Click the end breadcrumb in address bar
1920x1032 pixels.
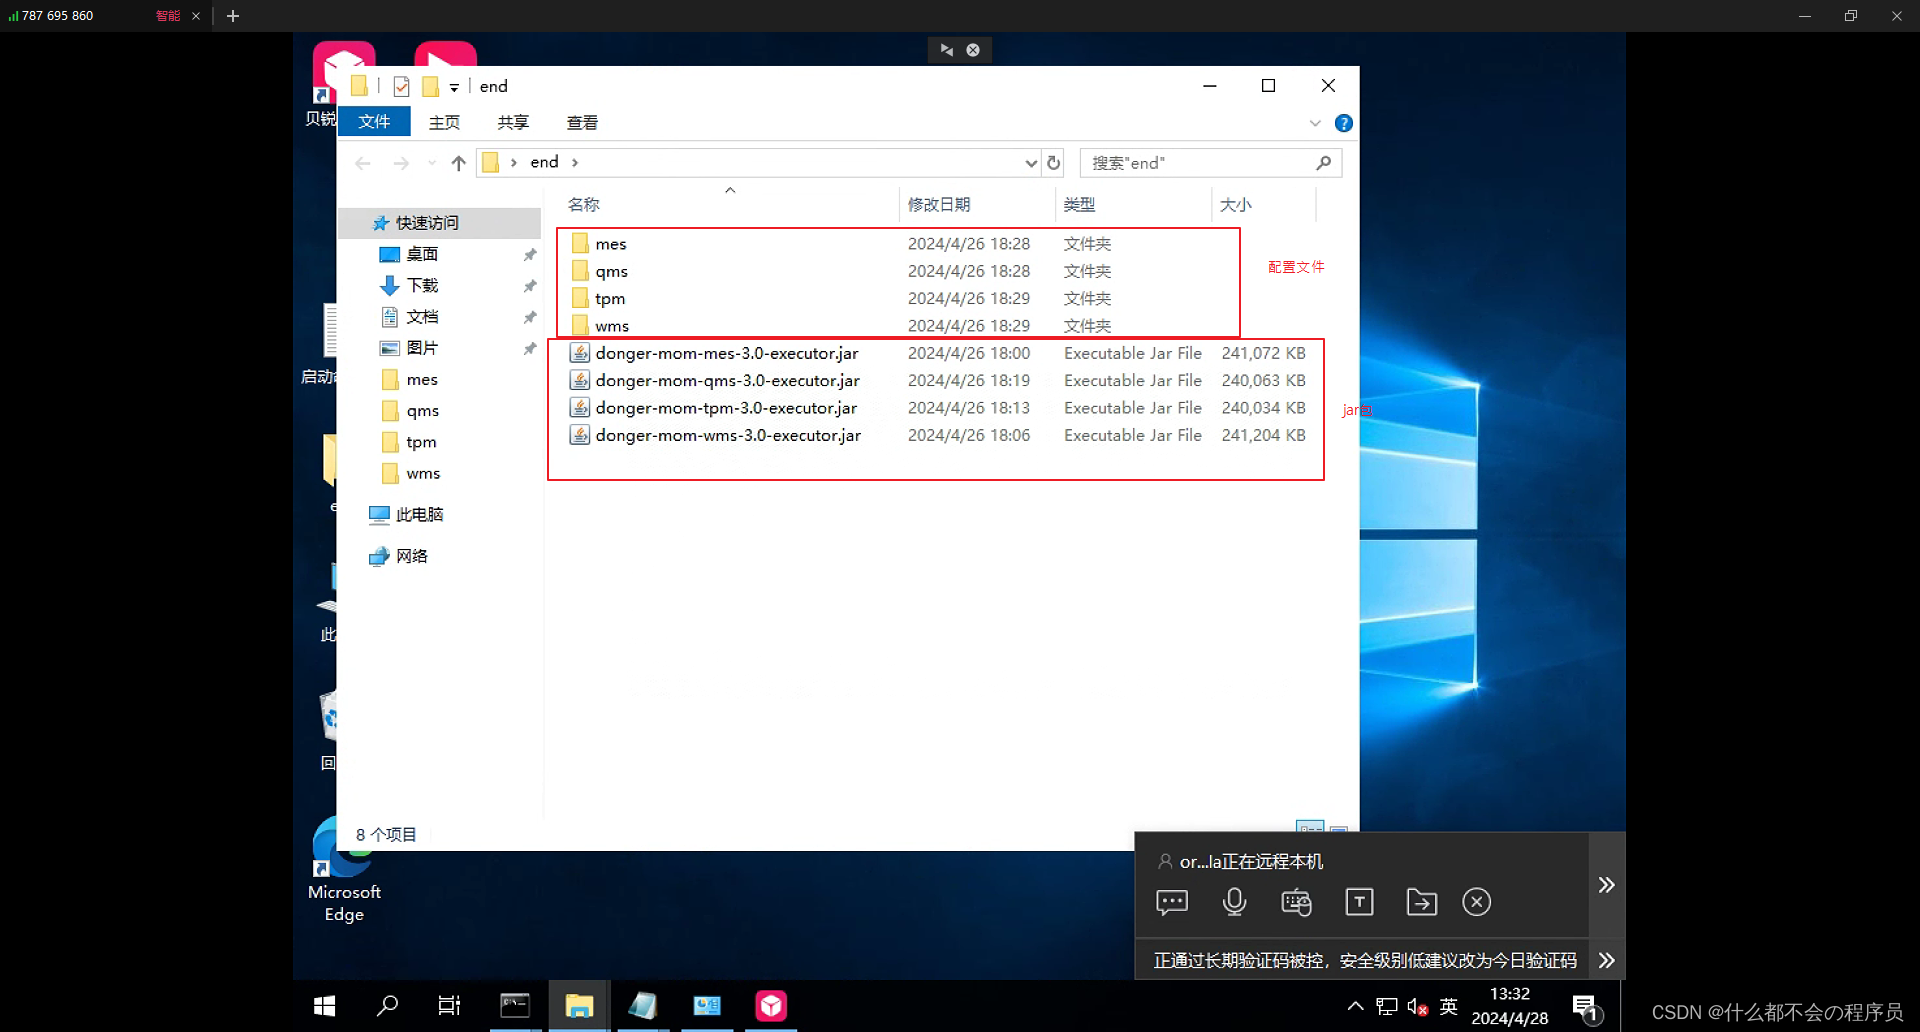544,162
